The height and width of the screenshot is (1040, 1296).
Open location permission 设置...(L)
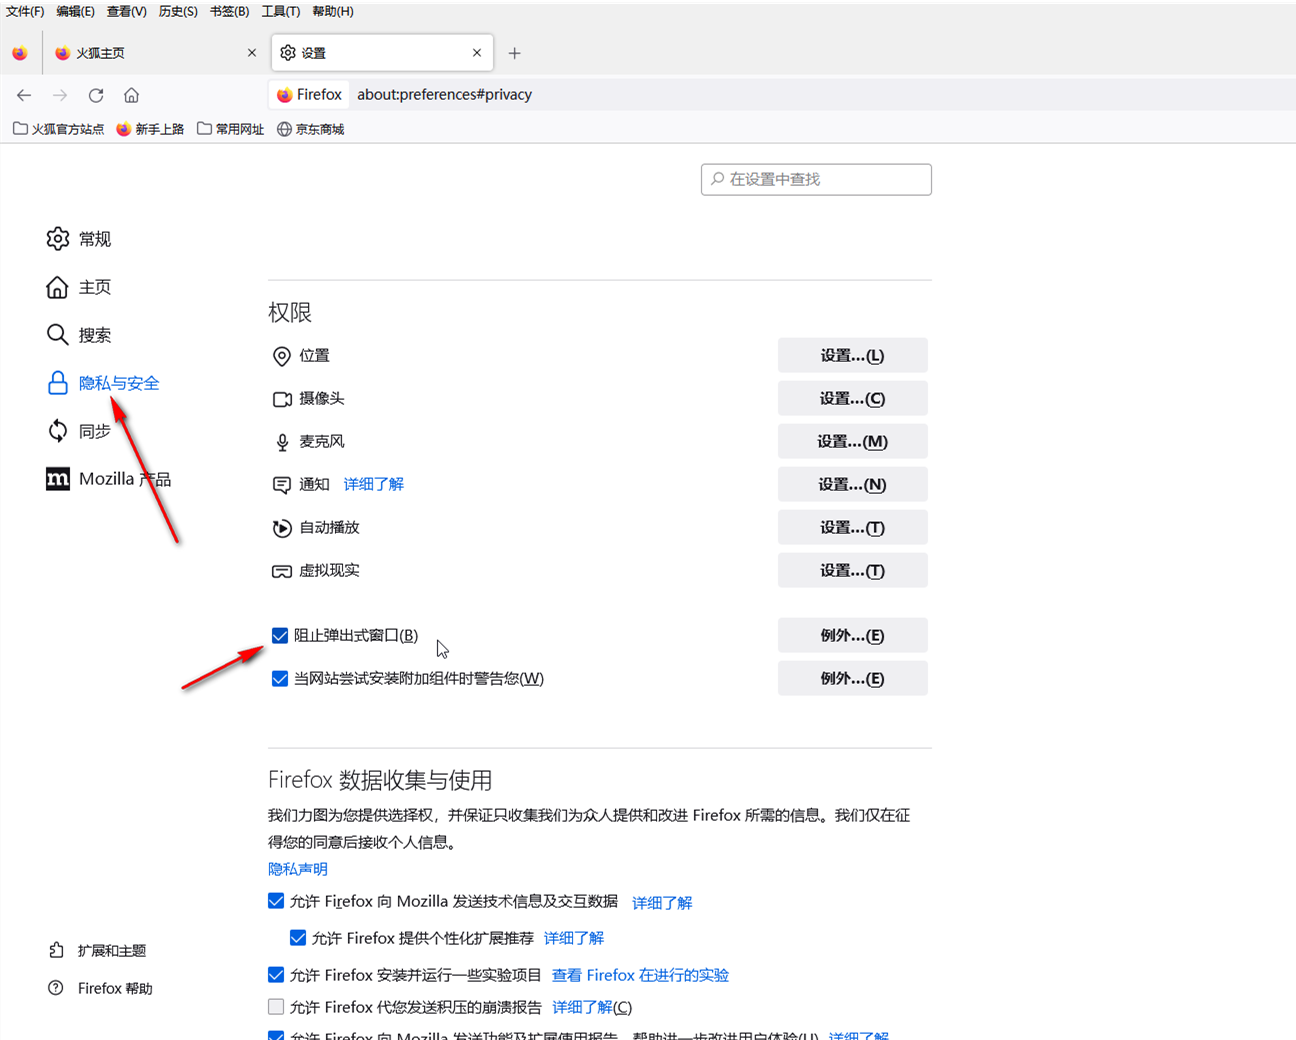[853, 355]
